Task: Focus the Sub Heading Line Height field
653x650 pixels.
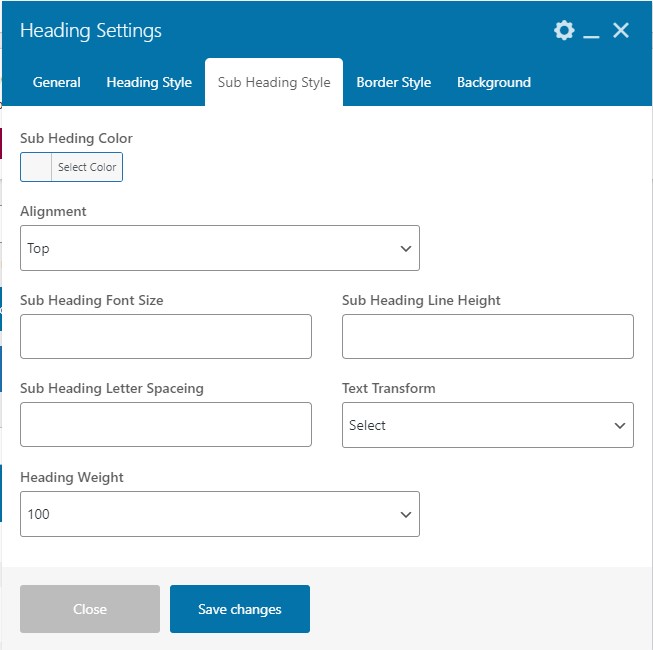Action: tap(487, 337)
